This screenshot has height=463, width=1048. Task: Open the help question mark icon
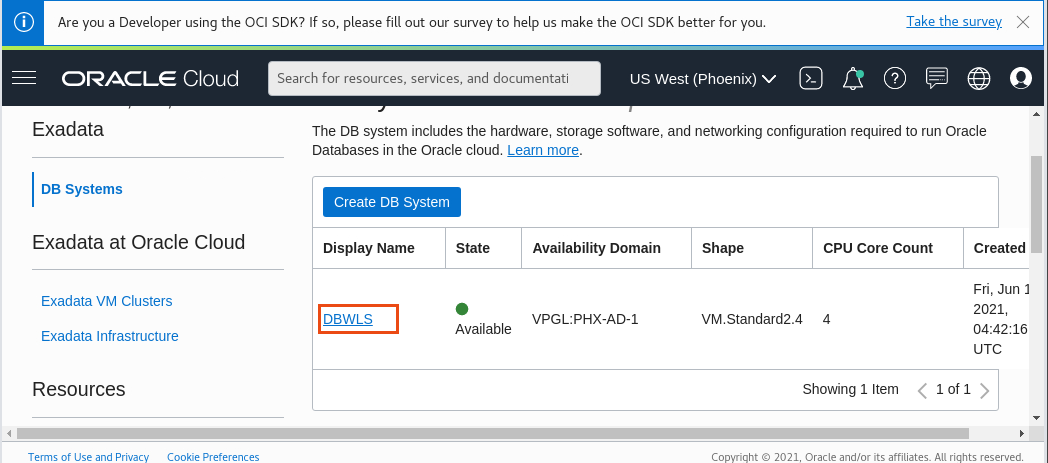point(894,78)
